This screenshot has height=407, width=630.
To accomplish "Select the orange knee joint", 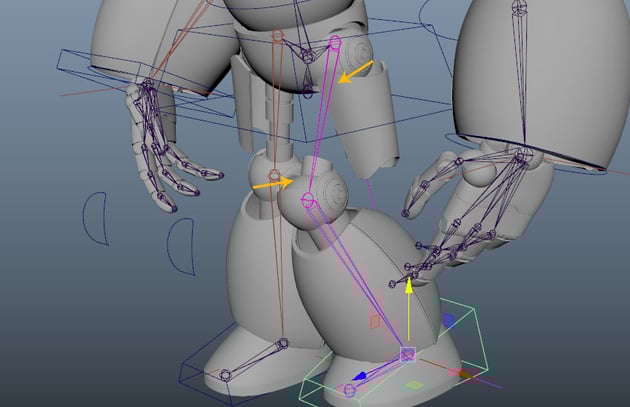I will coord(274,176).
